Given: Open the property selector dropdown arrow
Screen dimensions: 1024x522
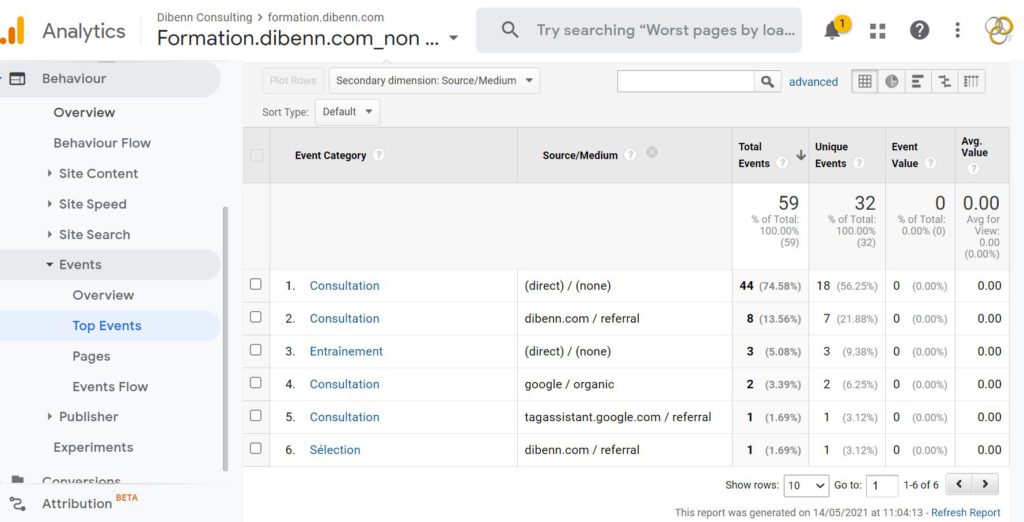Looking at the screenshot, I should [453, 39].
